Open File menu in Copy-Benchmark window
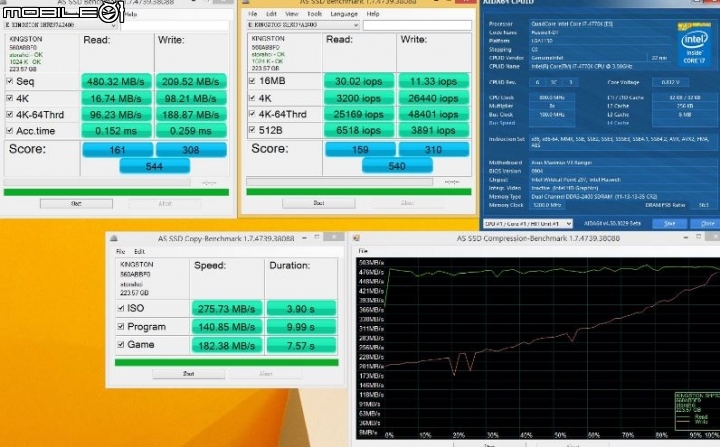Image resolution: width=720 pixels, height=447 pixels. tap(120, 251)
